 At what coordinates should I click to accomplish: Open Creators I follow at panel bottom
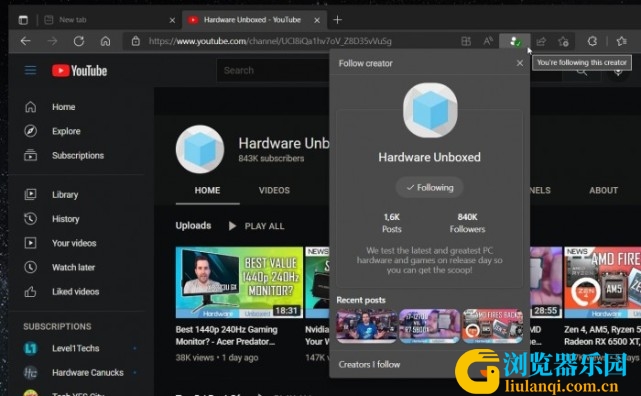coord(369,365)
